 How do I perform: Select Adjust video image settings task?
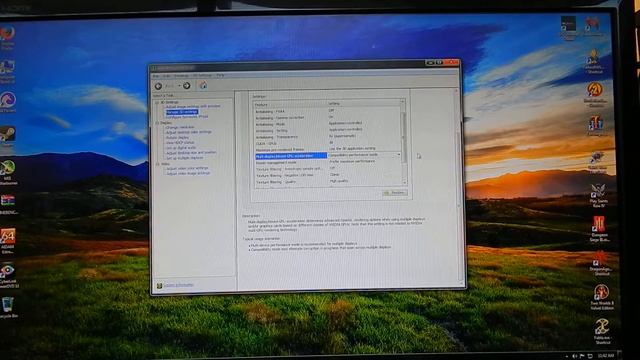click(x=188, y=173)
